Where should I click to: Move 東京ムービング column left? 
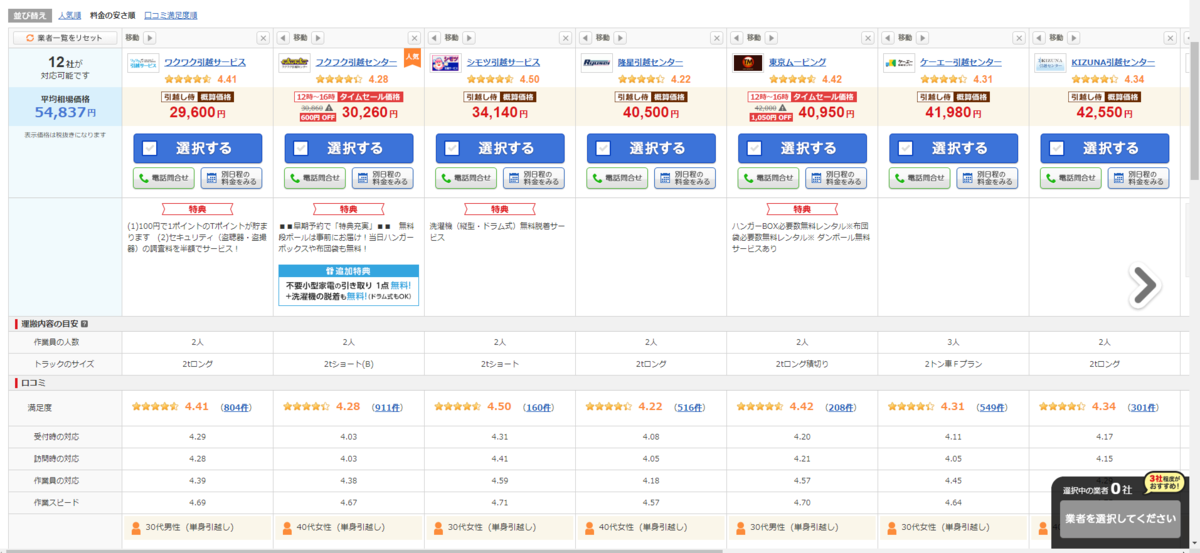[736, 38]
